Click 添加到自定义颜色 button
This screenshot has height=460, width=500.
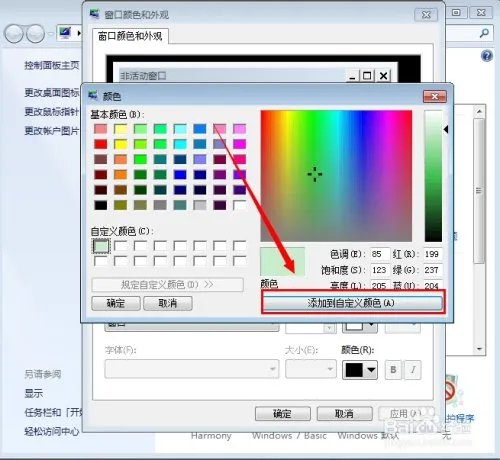[x=353, y=303]
